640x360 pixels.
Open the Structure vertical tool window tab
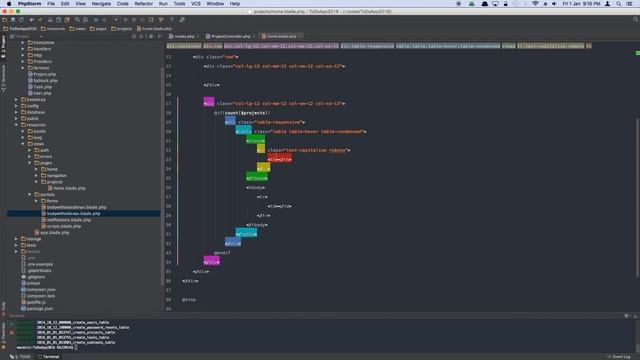[3, 78]
